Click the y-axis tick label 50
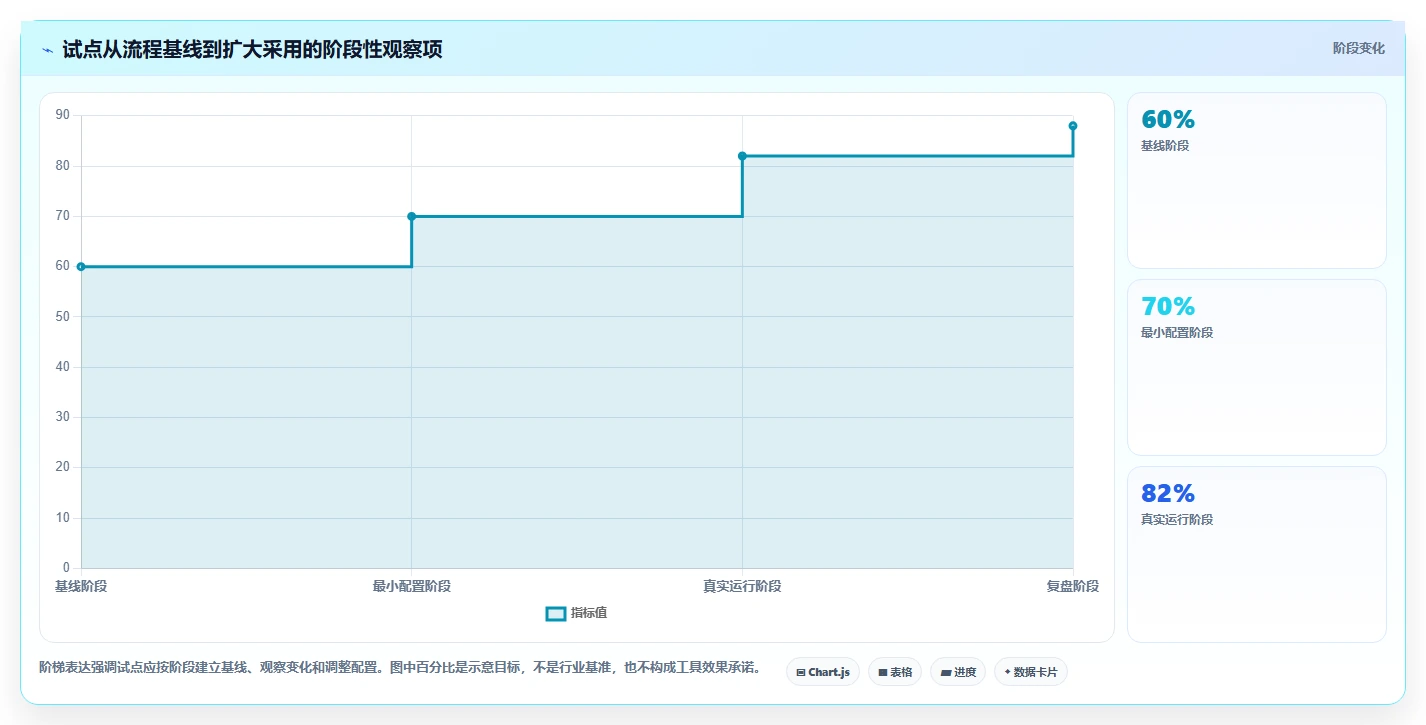This screenshot has width=1426, height=725. (63, 317)
